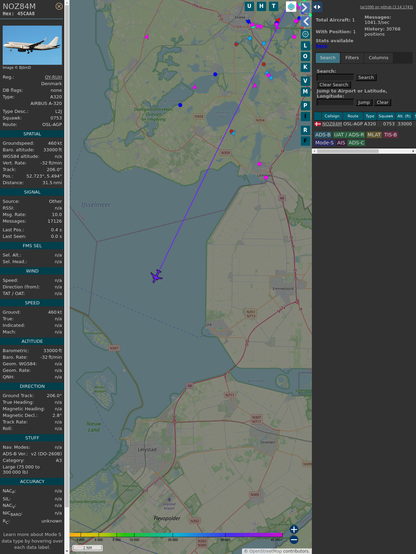Zoom in with the plus icon
The image size is (416, 554).
point(294,529)
